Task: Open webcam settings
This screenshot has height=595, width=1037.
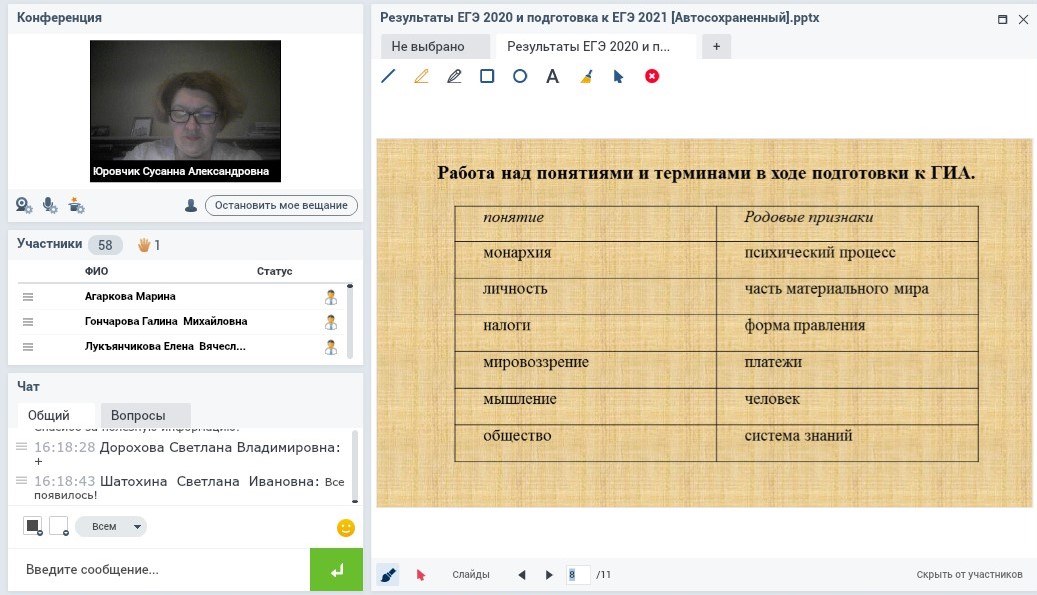Action: click(x=24, y=206)
